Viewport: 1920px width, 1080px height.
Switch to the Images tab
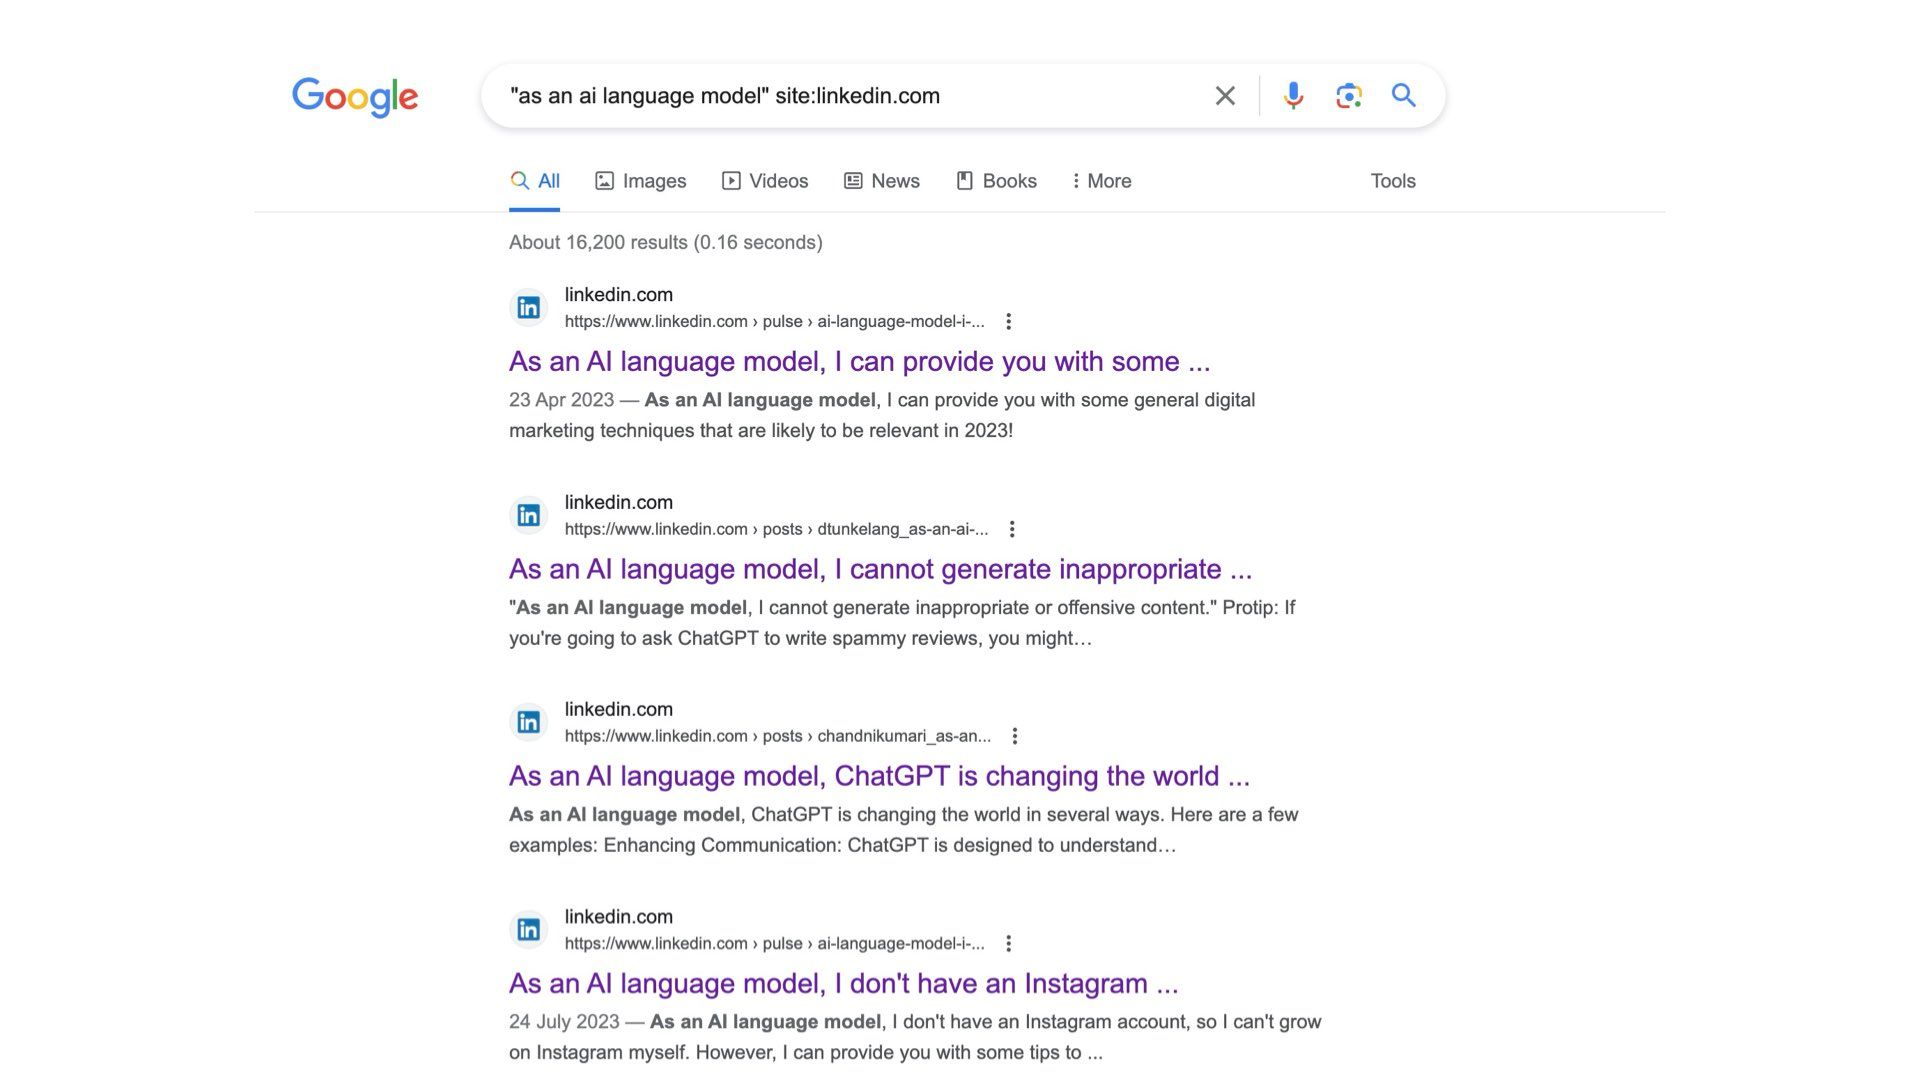coord(641,181)
